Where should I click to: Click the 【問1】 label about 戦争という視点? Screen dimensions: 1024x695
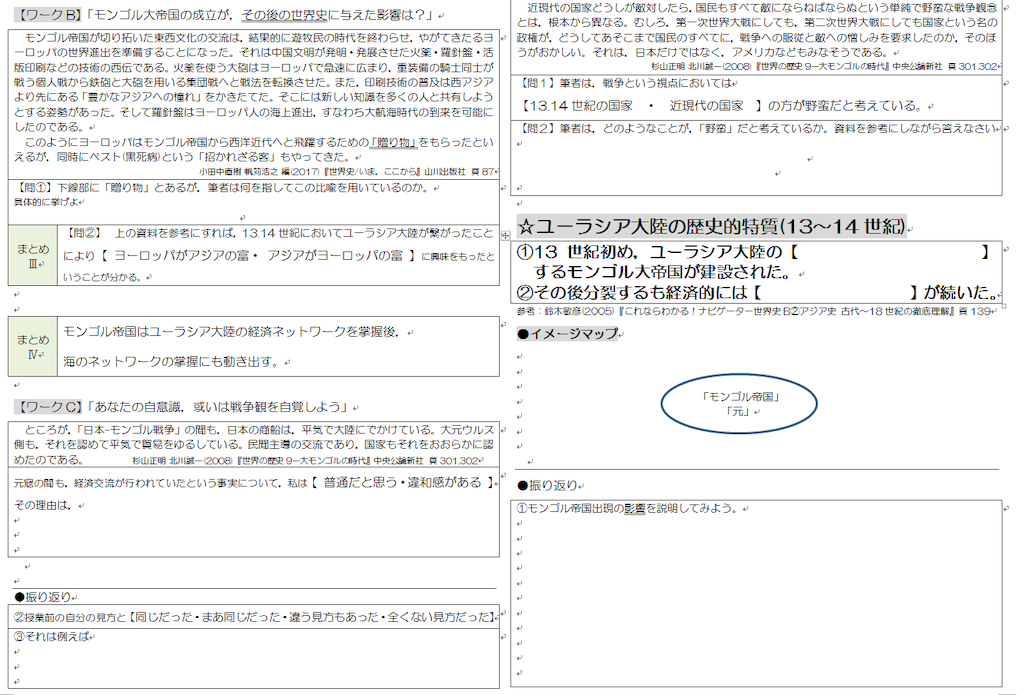point(539,84)
